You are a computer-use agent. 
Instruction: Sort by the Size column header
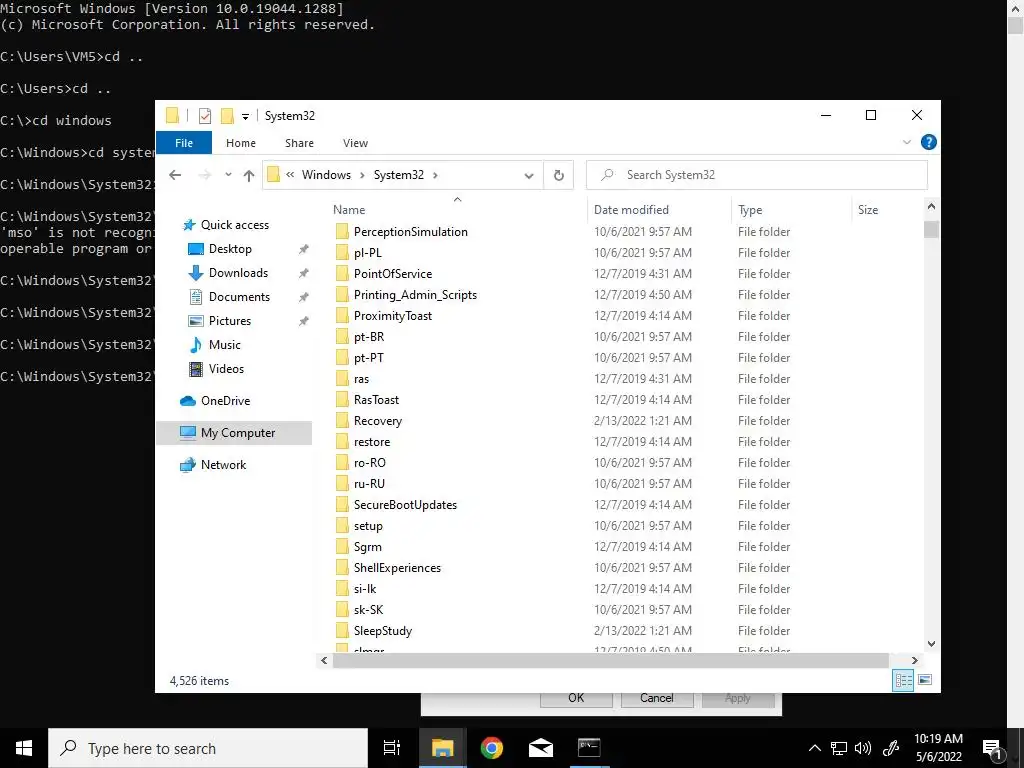[x=867, y=210]
